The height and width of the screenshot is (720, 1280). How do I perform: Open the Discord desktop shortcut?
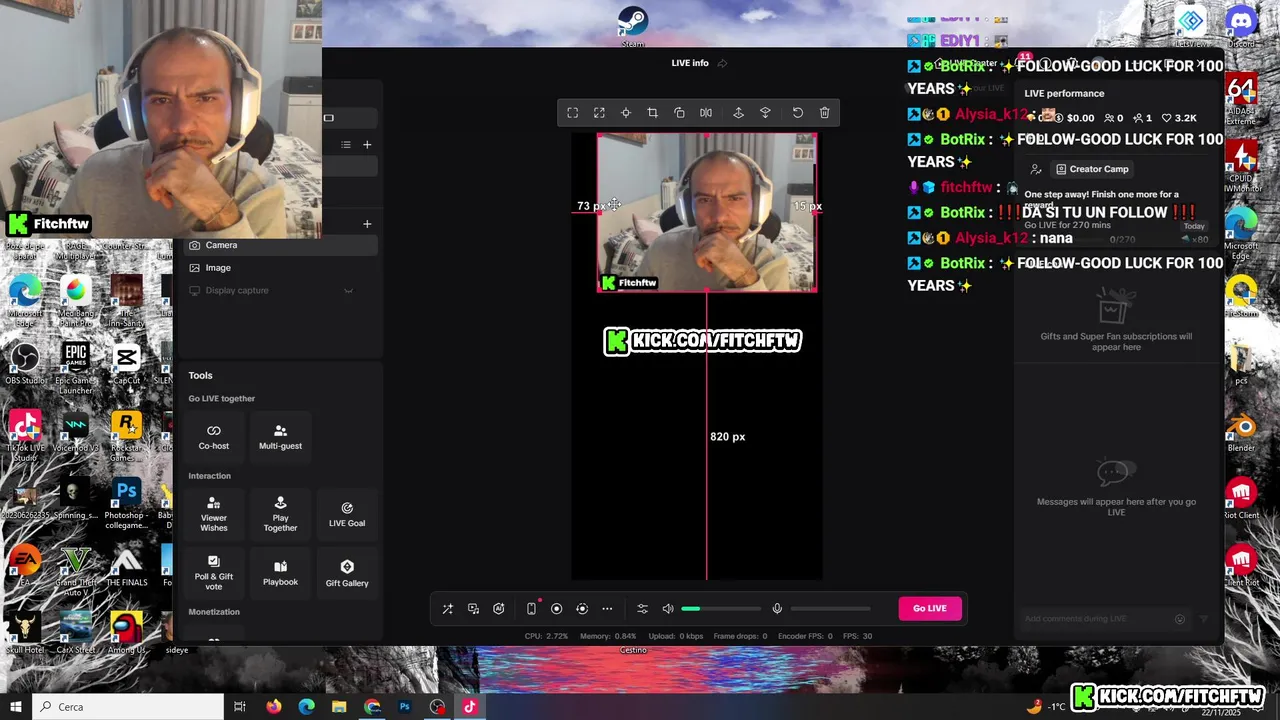tap(1241, 25)
